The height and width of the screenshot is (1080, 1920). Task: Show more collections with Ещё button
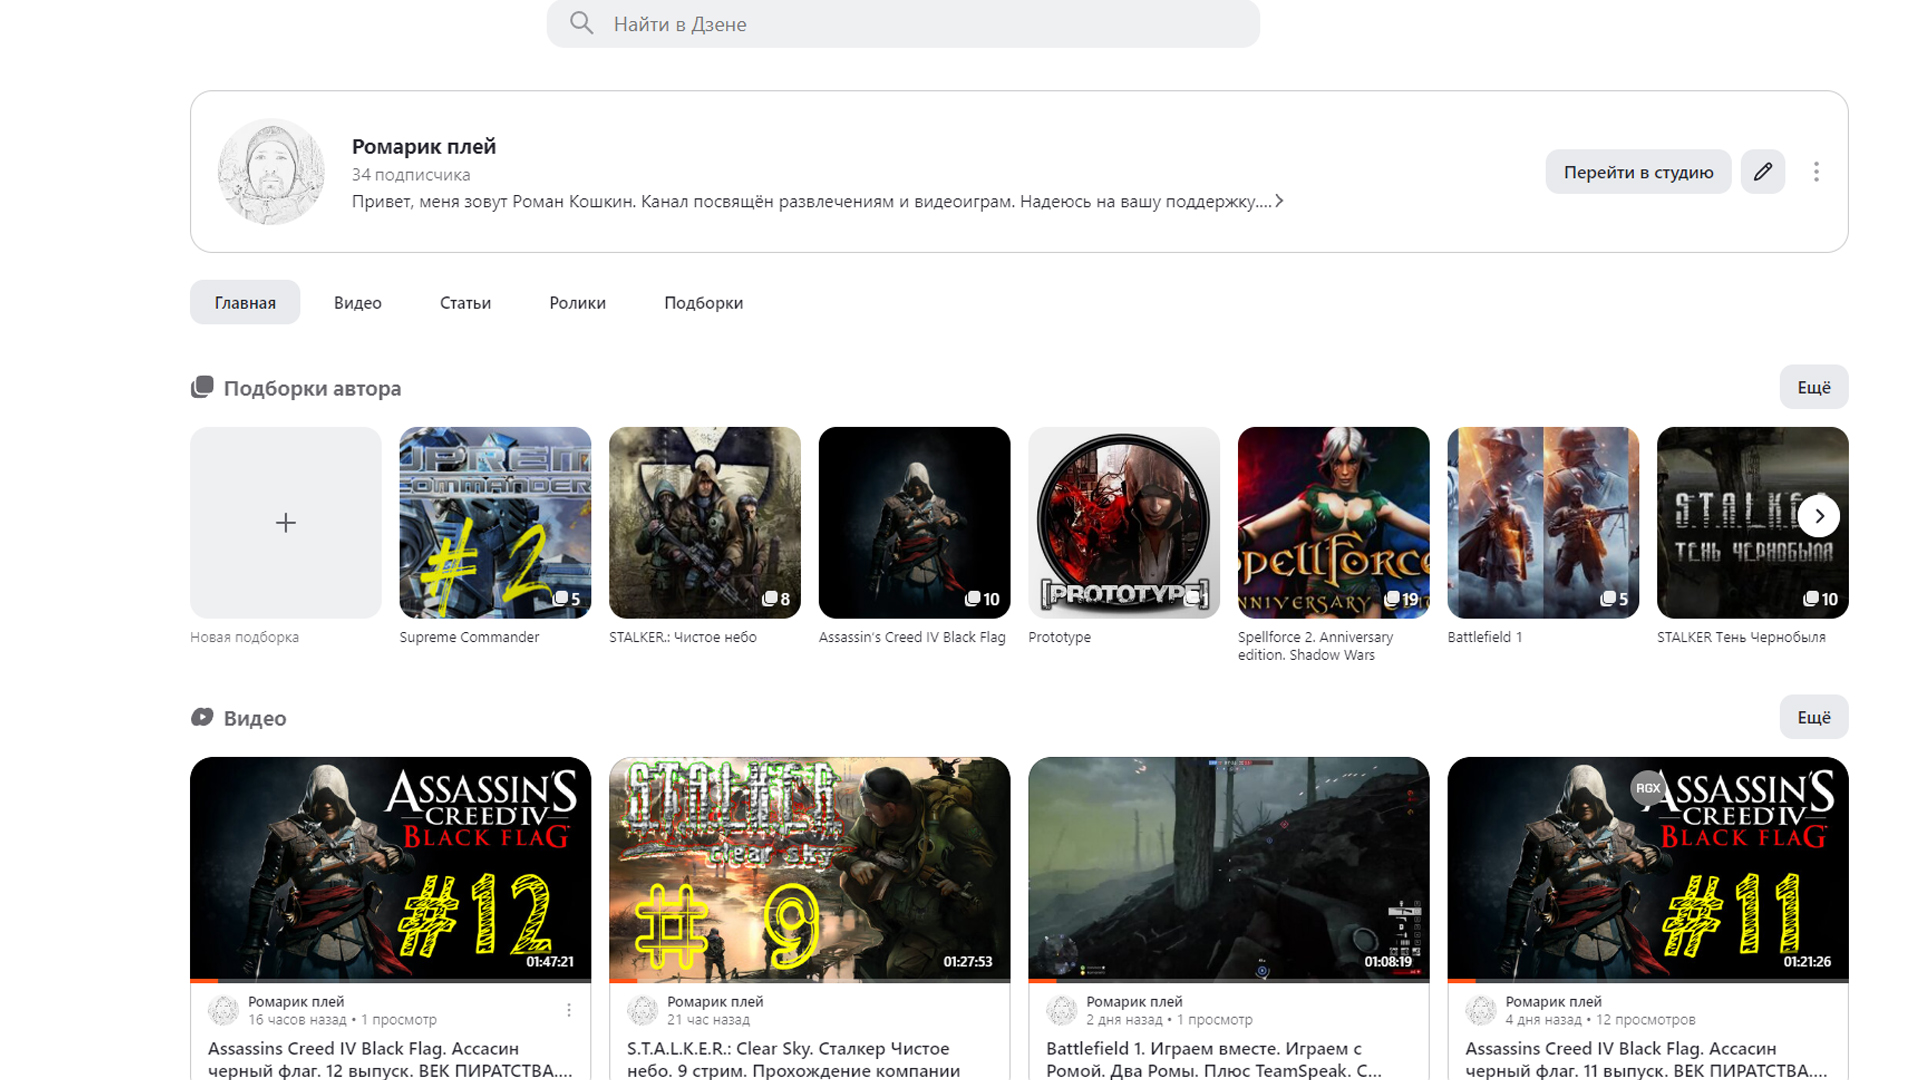1813,387
